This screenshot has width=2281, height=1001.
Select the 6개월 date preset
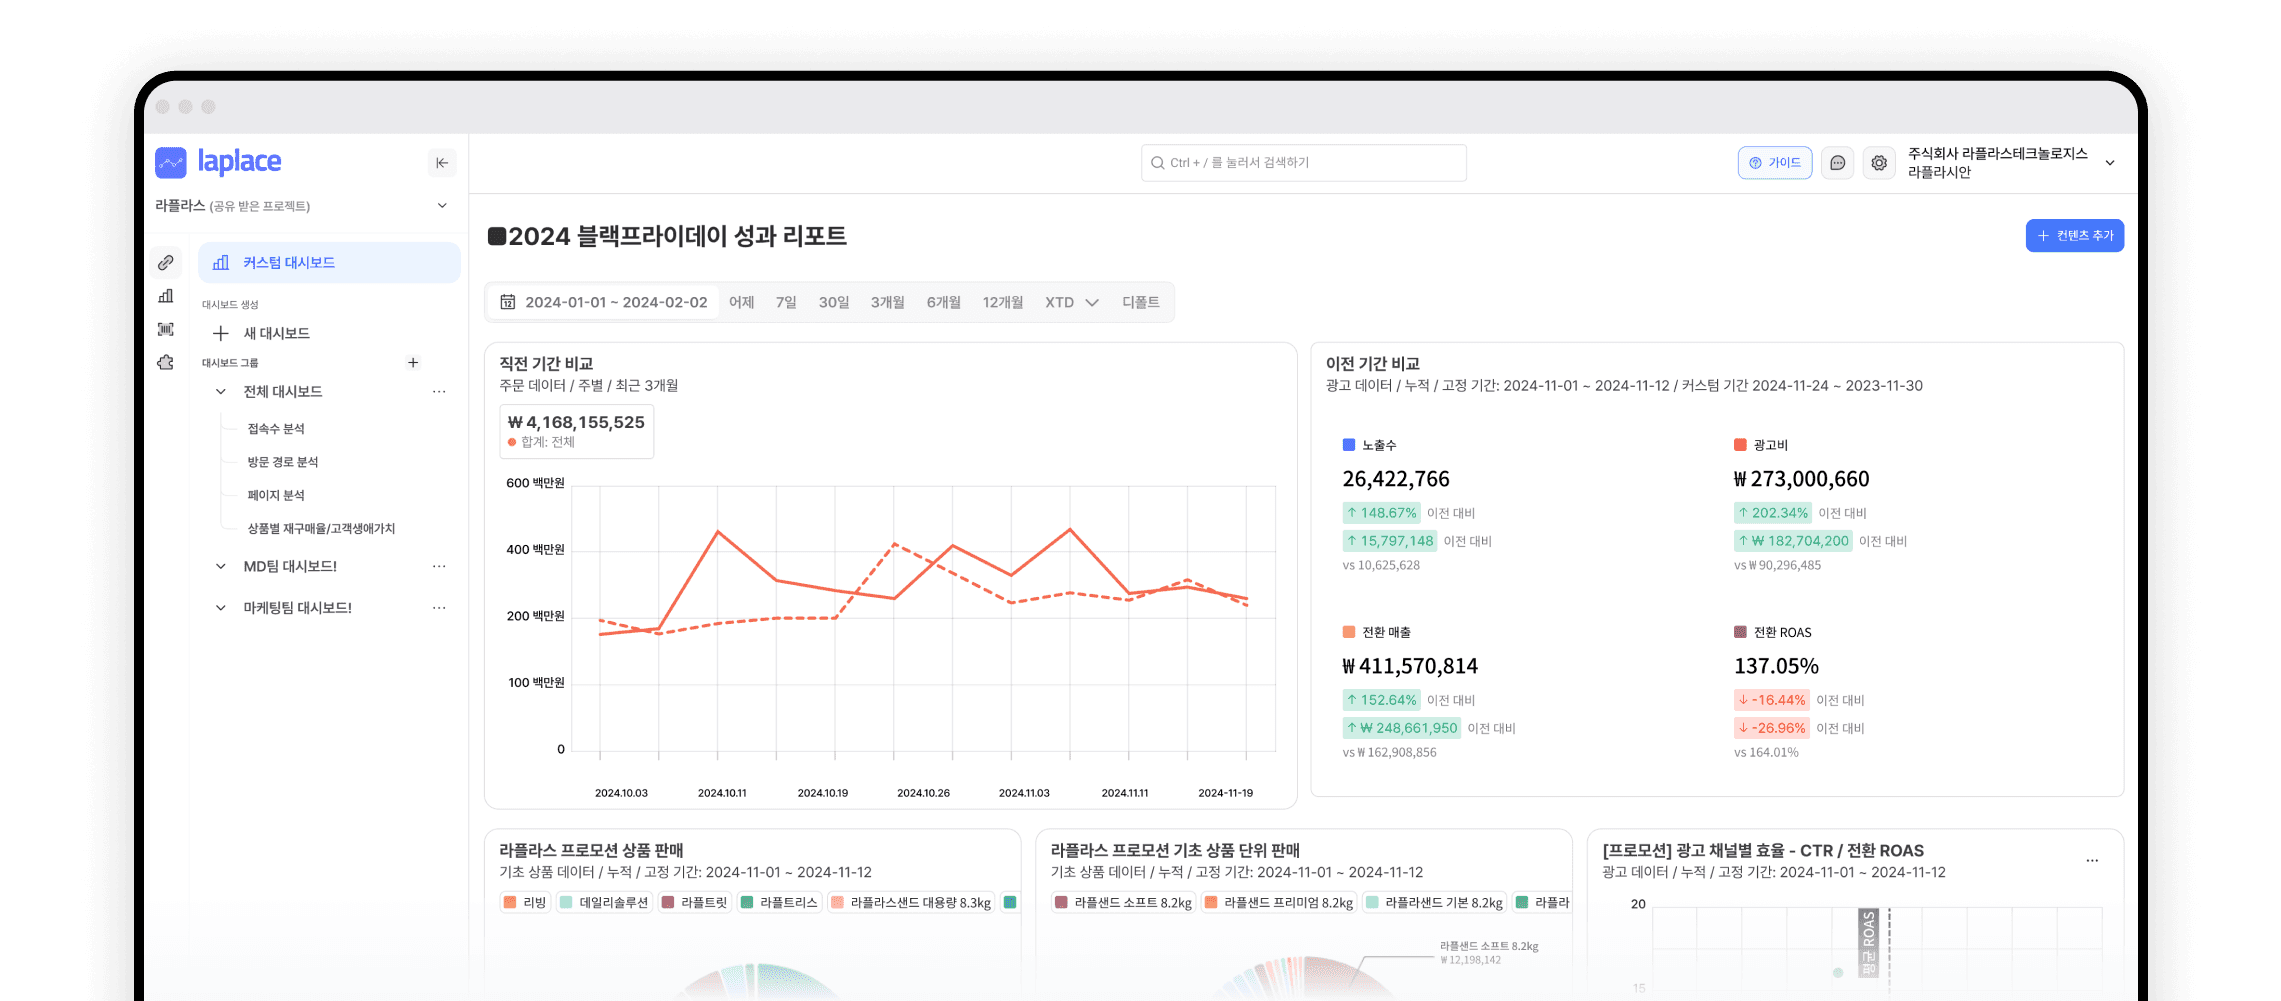click(x=943, y=302)
